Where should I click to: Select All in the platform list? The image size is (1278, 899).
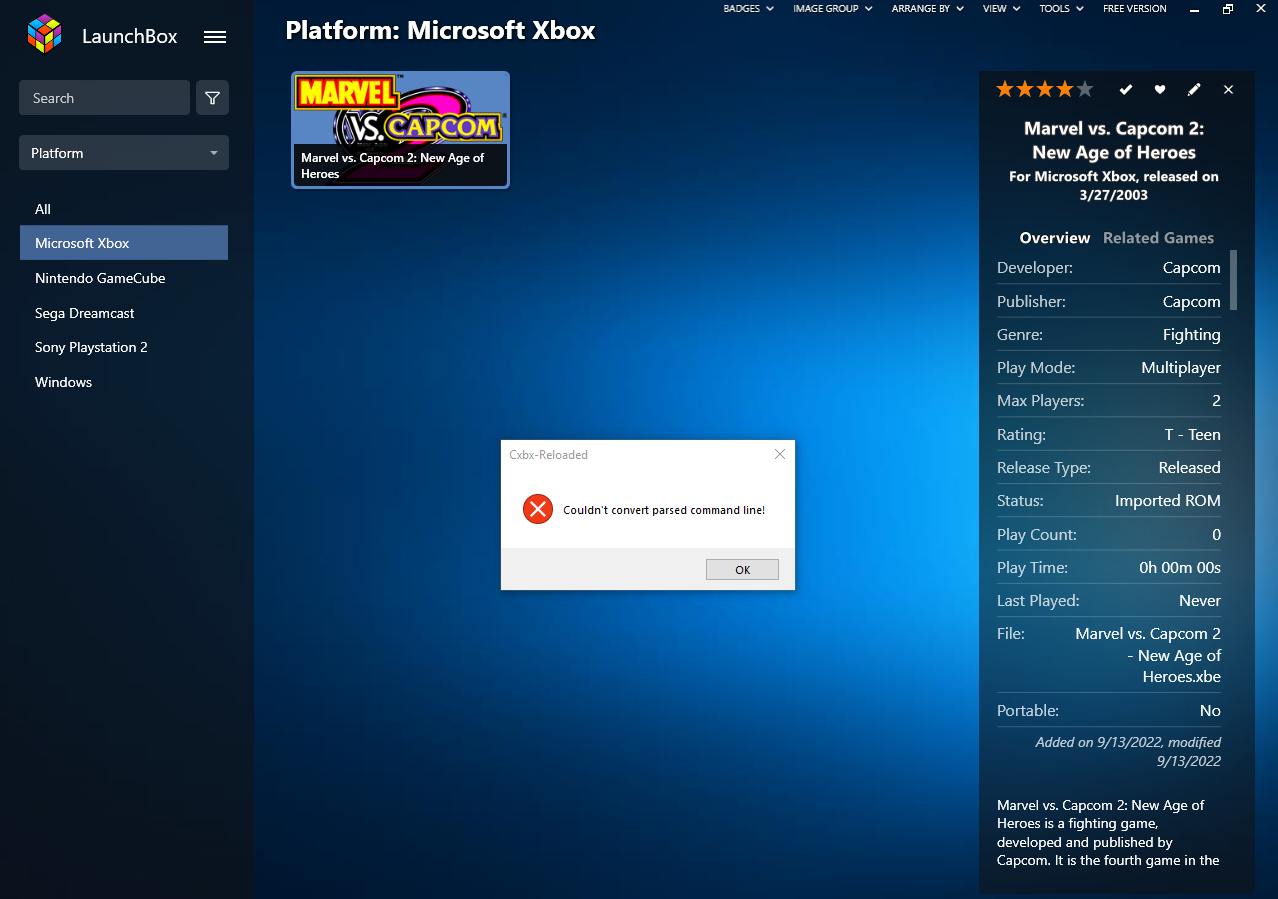pyautogui.click(x=124, y=209)
